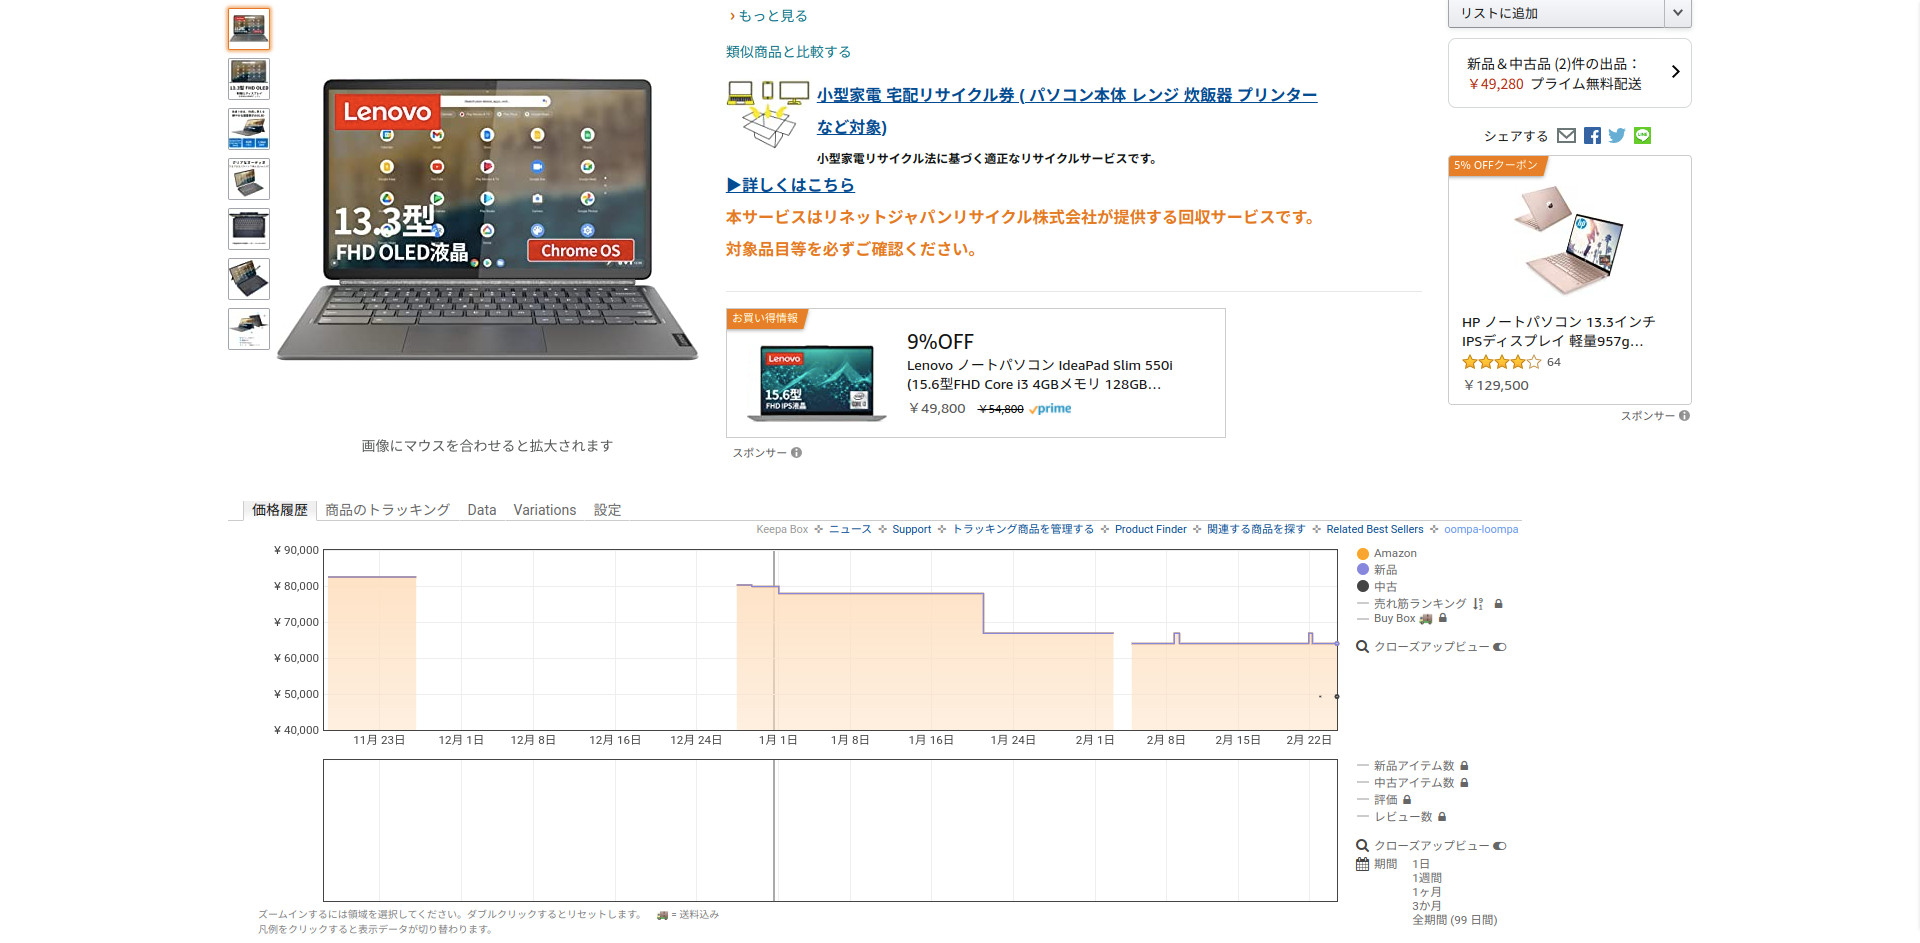
Task: Open oompa-loompa account link
Action: click(1481, 530)
